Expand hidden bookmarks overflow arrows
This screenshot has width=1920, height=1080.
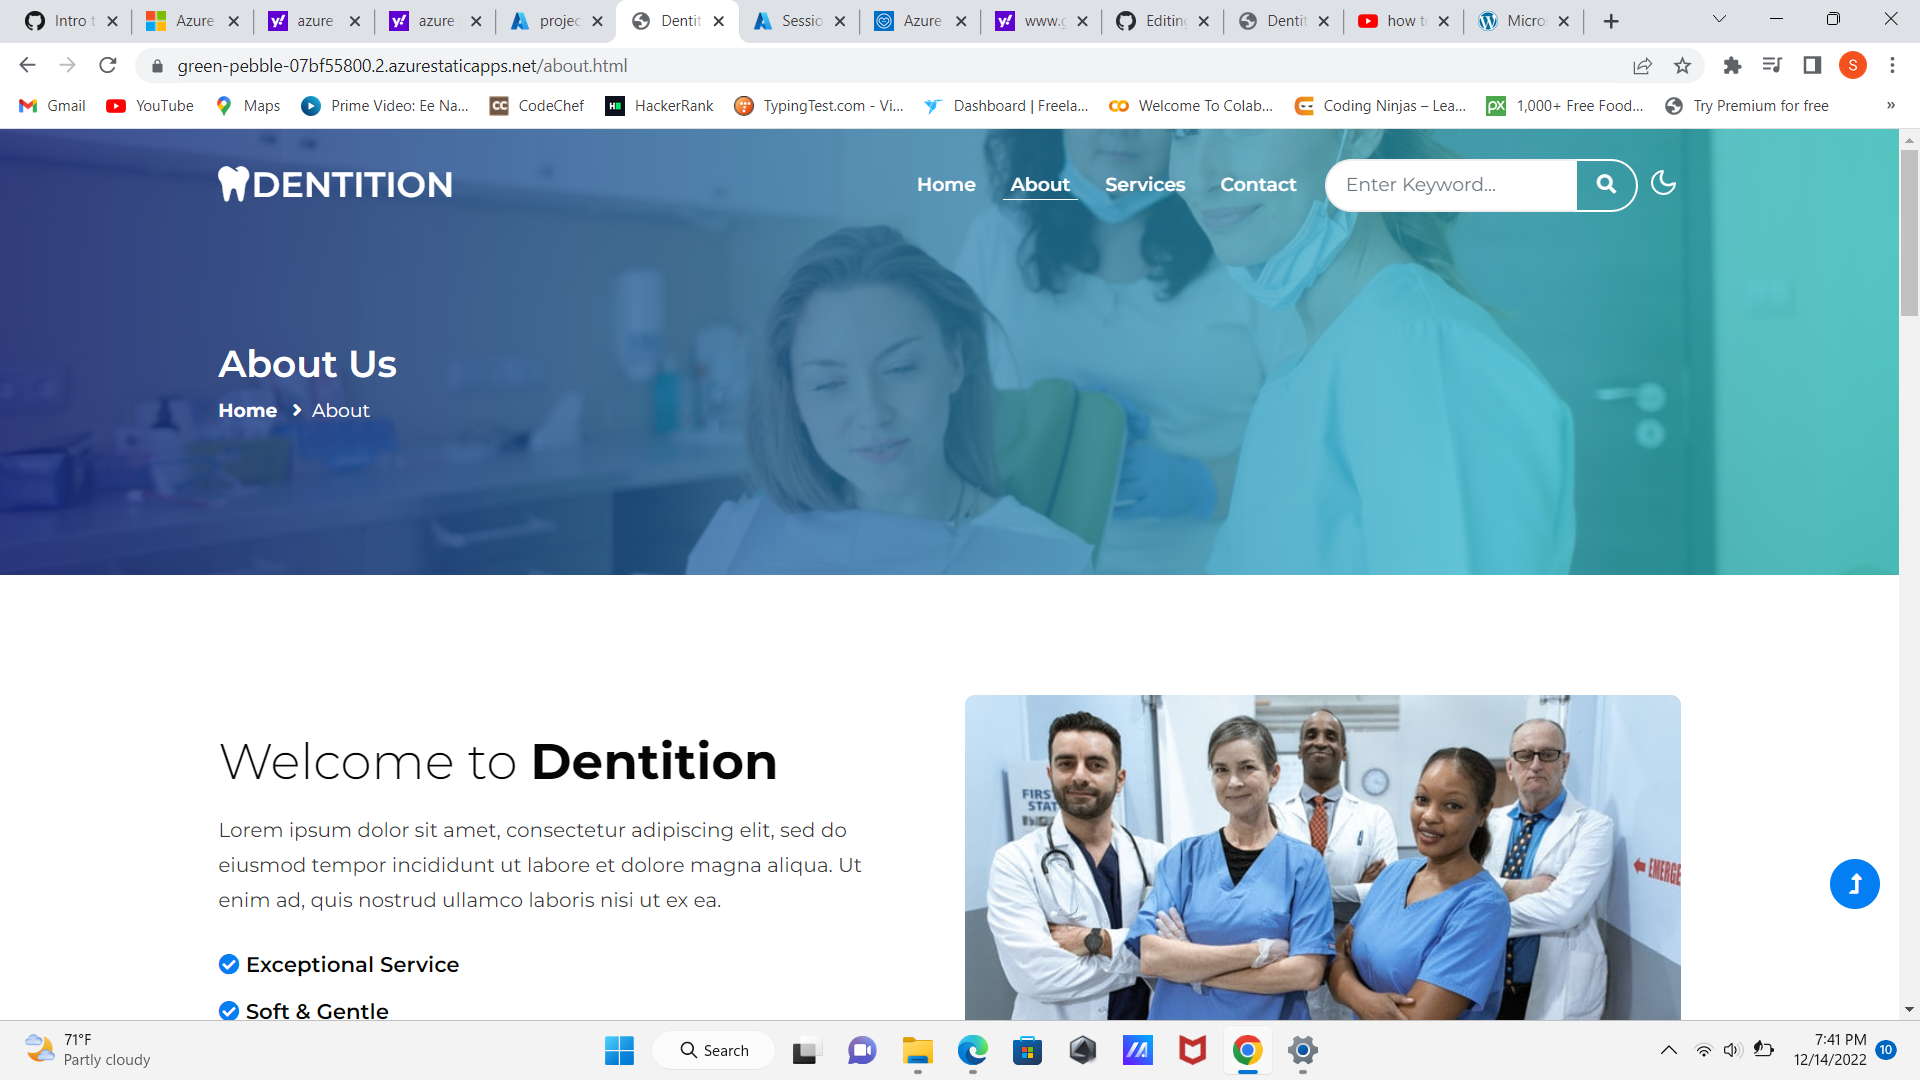point(1890,106)
